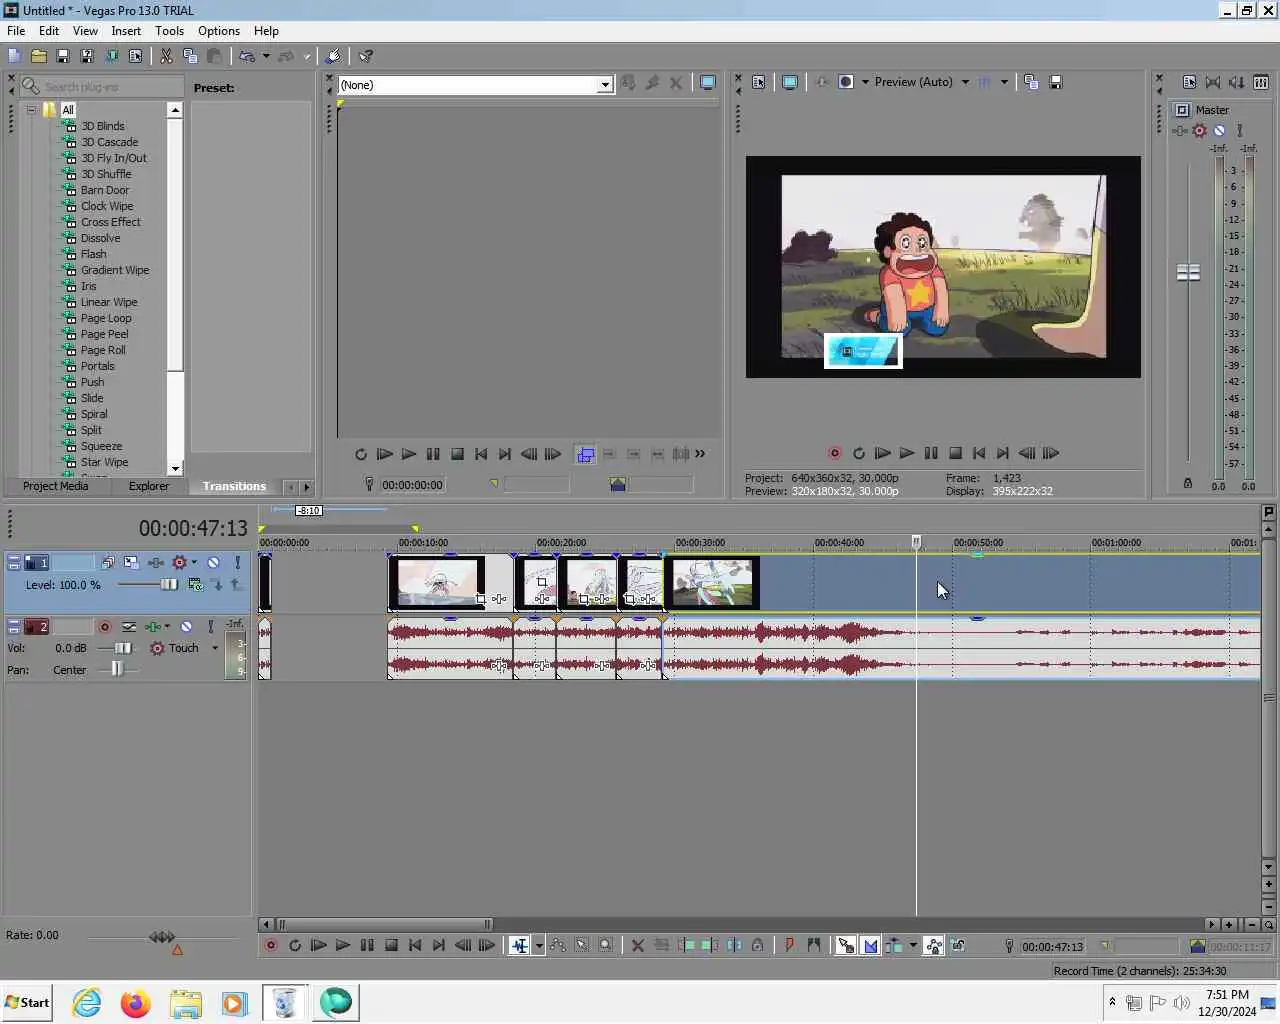Select the Gradient Wipe transition

[115, 270]
